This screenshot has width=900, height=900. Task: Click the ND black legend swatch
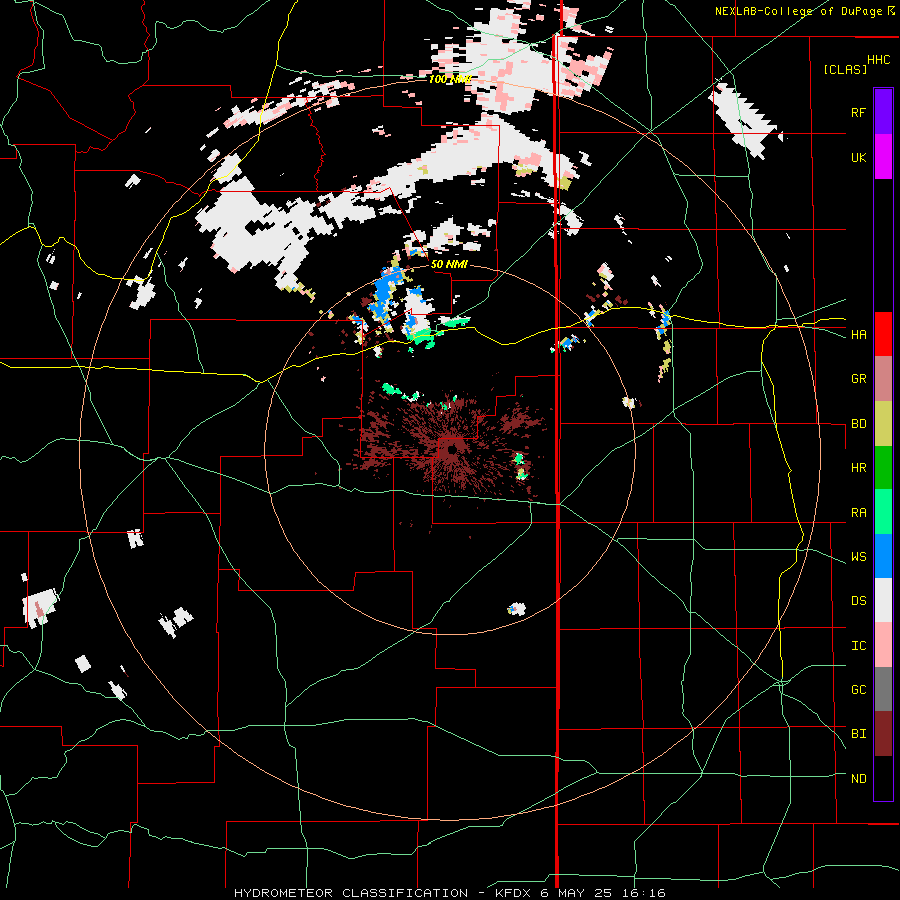[x=883, y=778]
